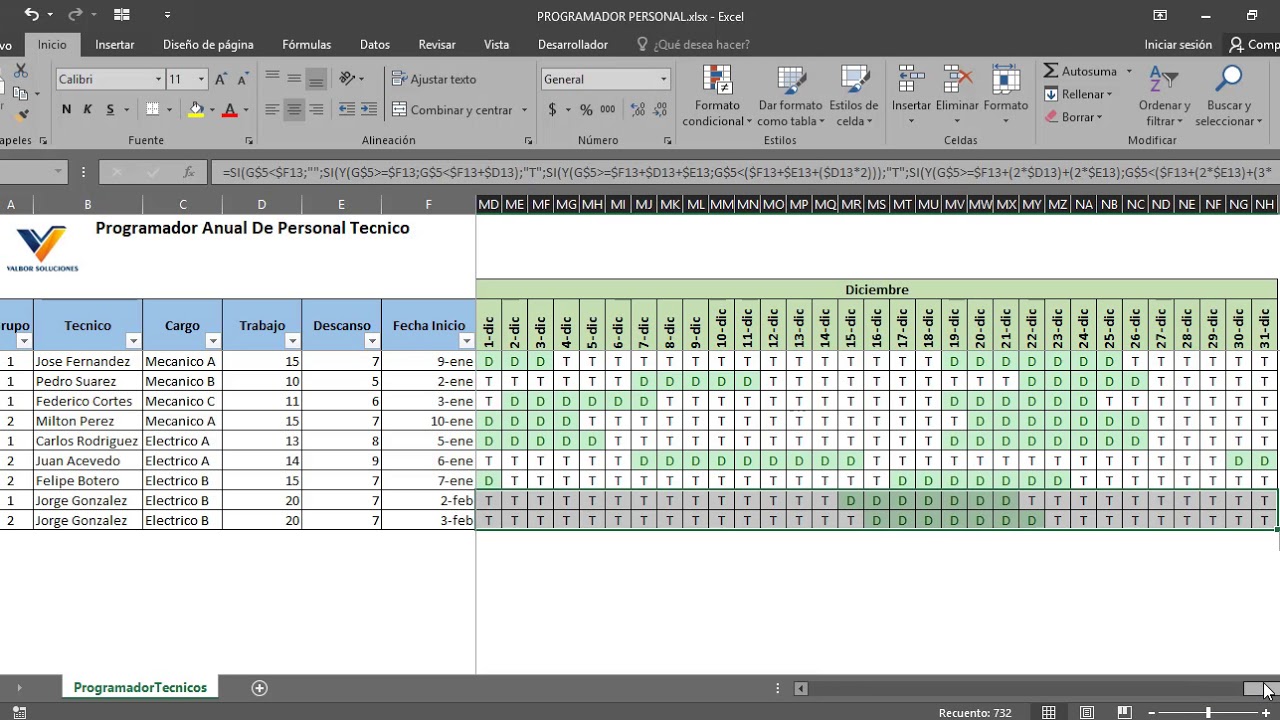This screenshot has height=720, width=1280.
Task: Open Formato condicional
Action: coord(717,97)
